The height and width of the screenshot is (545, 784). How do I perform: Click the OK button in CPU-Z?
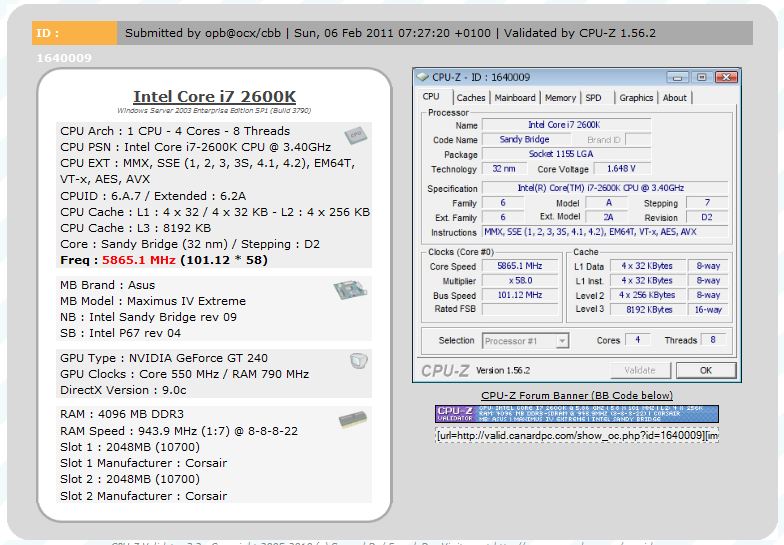click(706, 370)
